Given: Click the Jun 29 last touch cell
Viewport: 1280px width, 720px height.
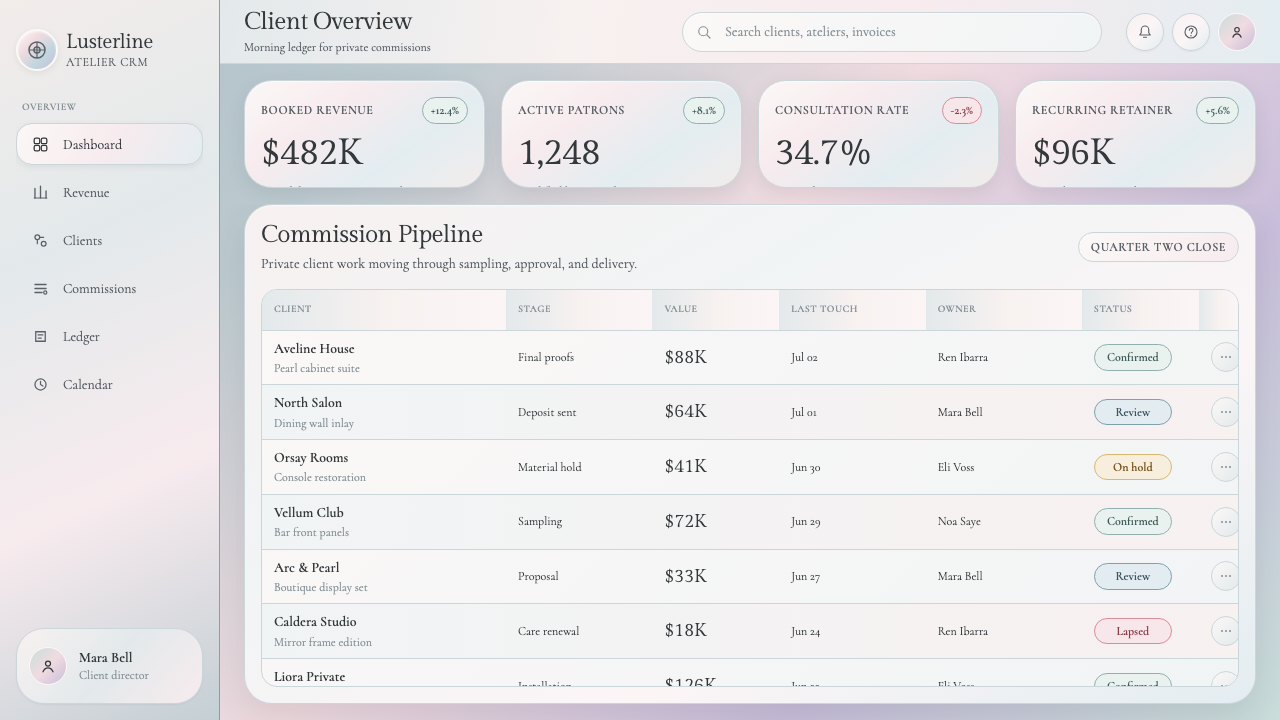Looking at the screenshot, I should coord(805,521).
